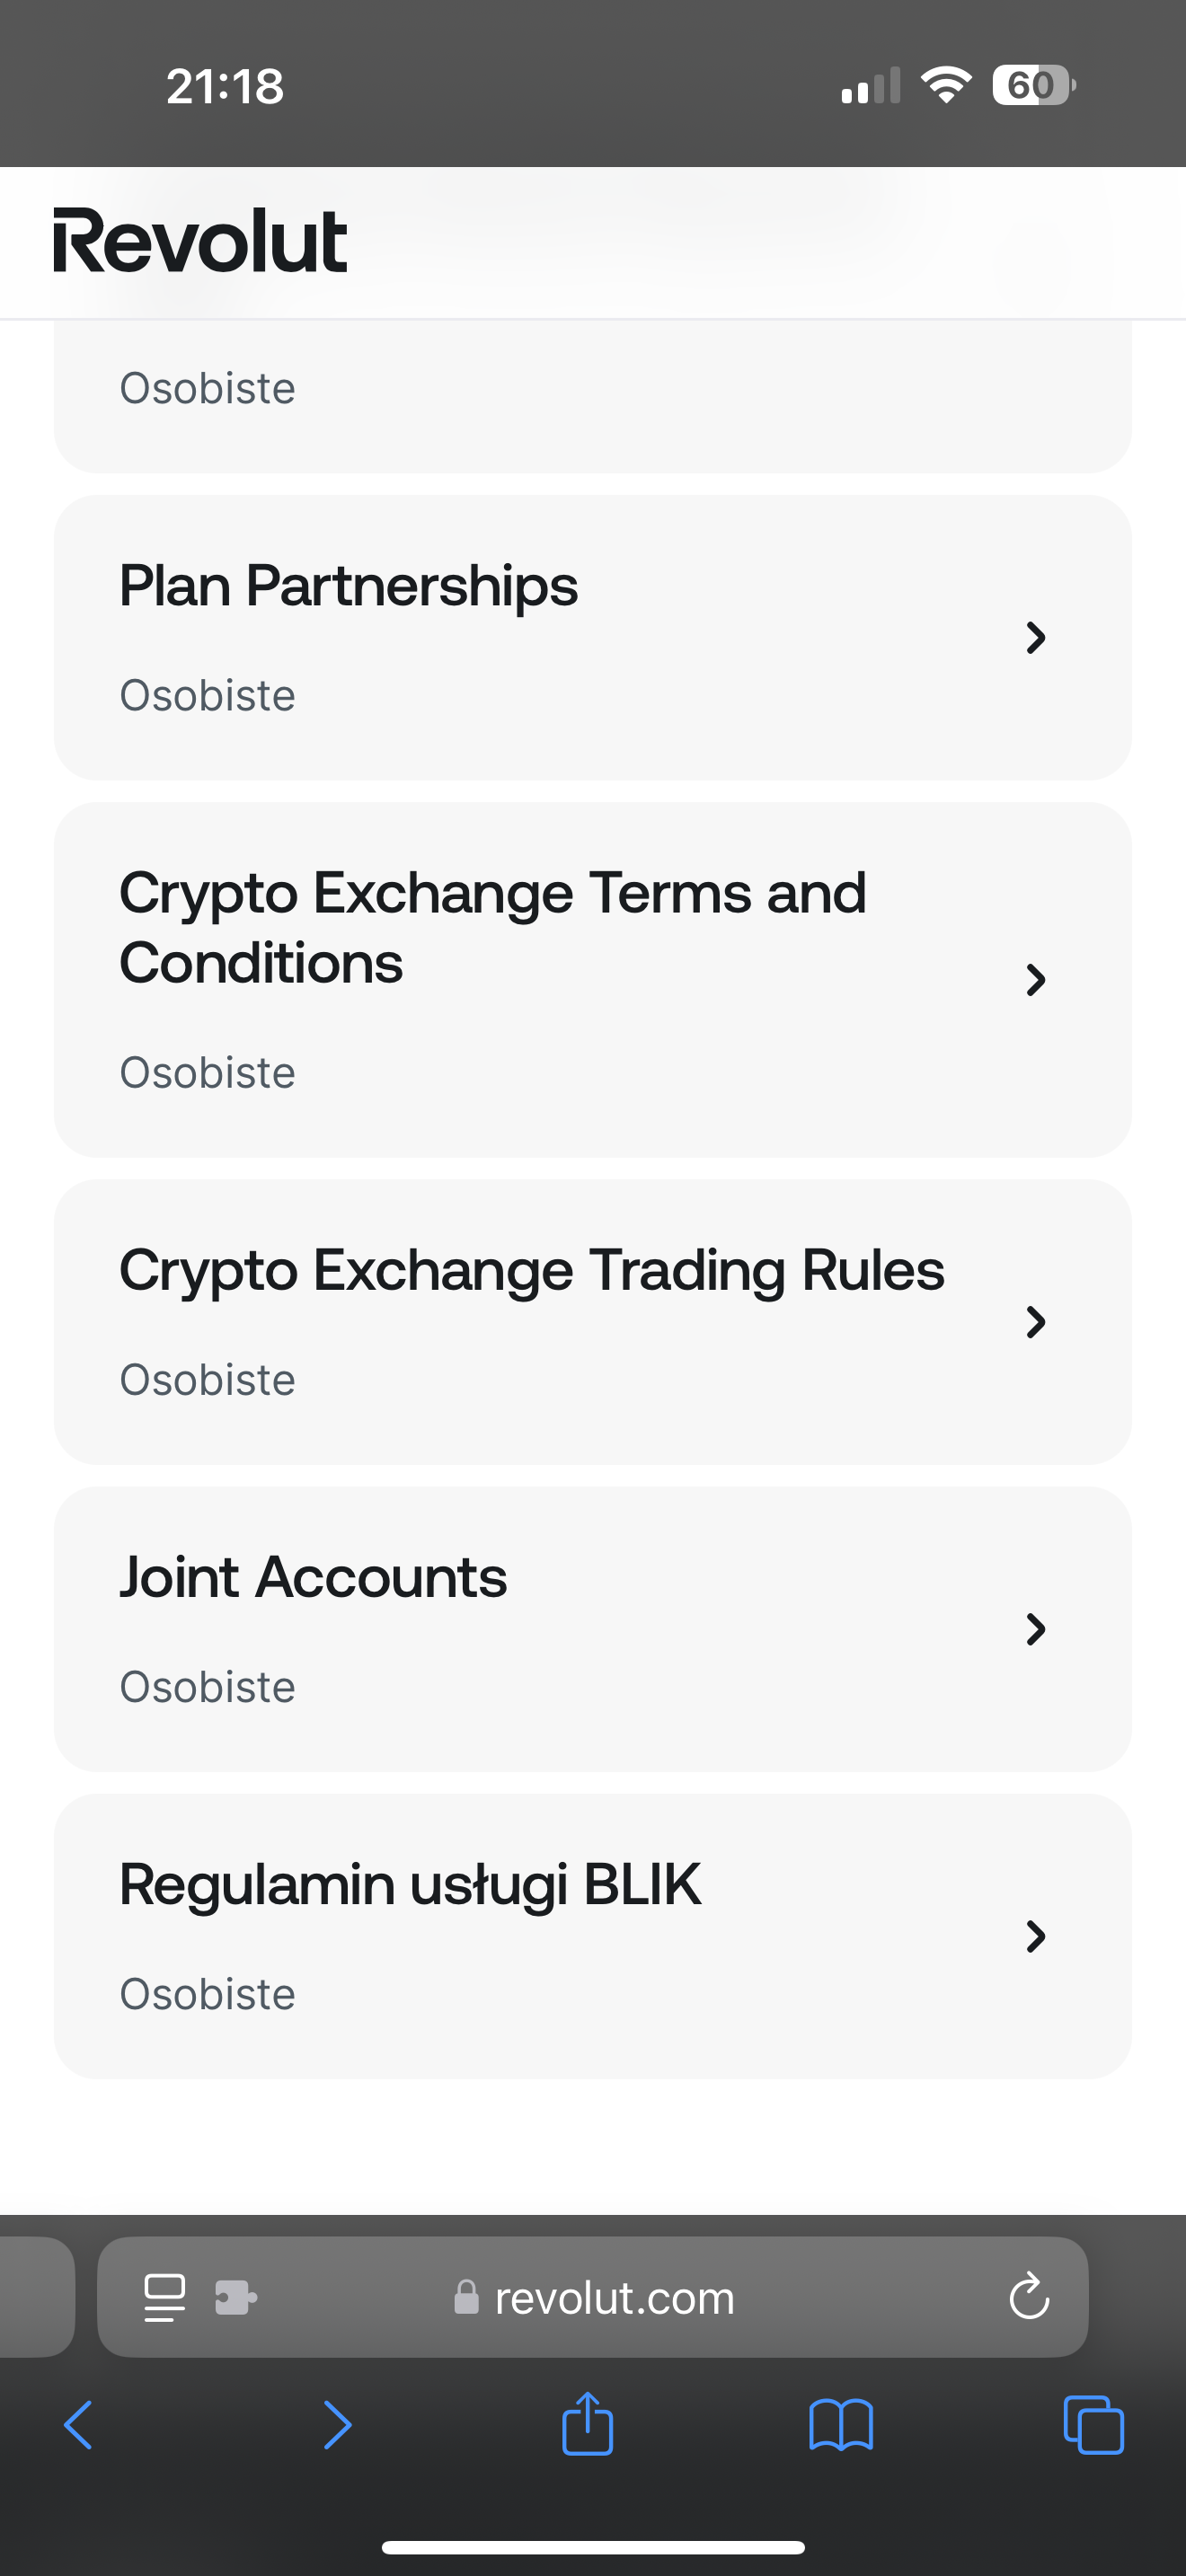Tap the extensions puzzle icon in address bar
Screen dimensions: 1186x2576
pos(236,2297)
